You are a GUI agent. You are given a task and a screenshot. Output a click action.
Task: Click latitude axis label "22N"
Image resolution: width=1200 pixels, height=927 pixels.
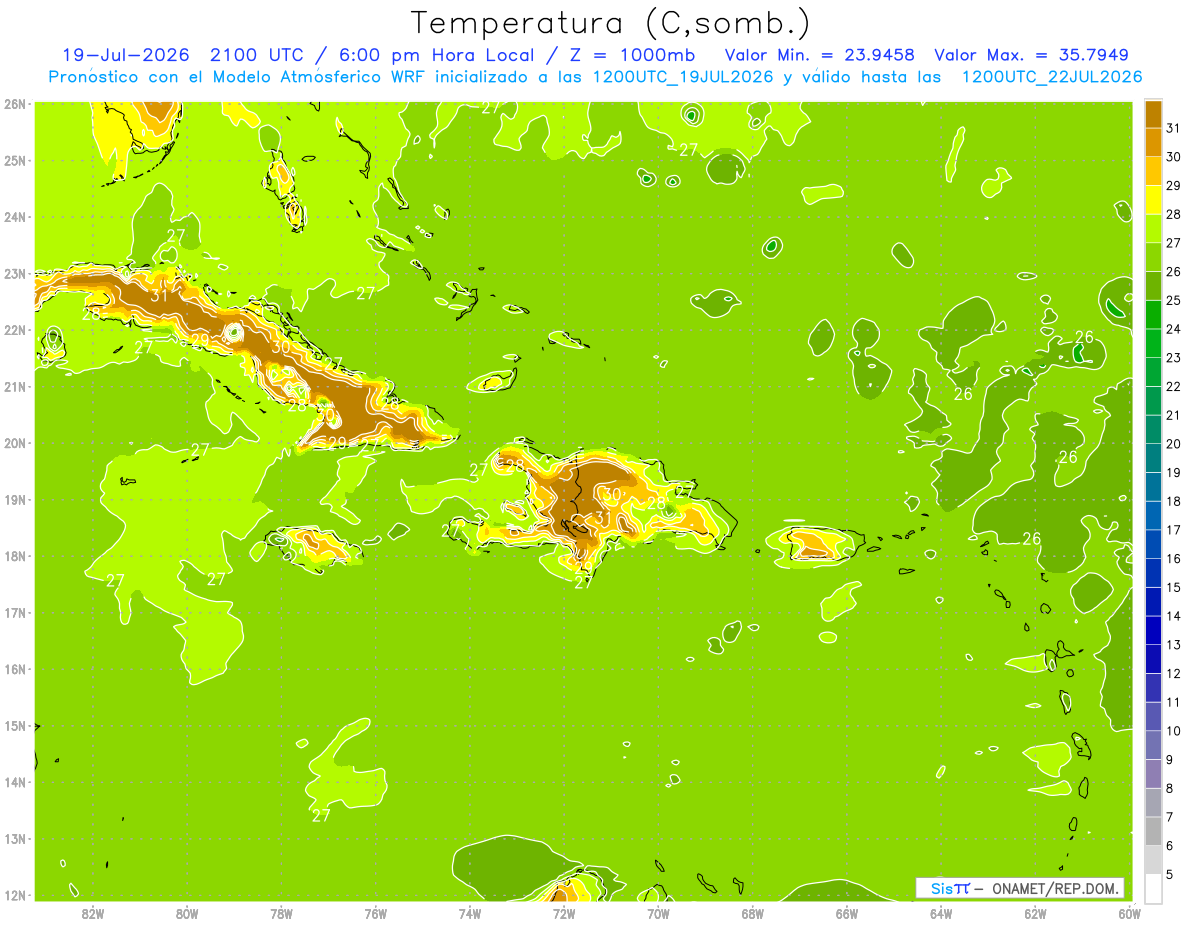point(14,330)
